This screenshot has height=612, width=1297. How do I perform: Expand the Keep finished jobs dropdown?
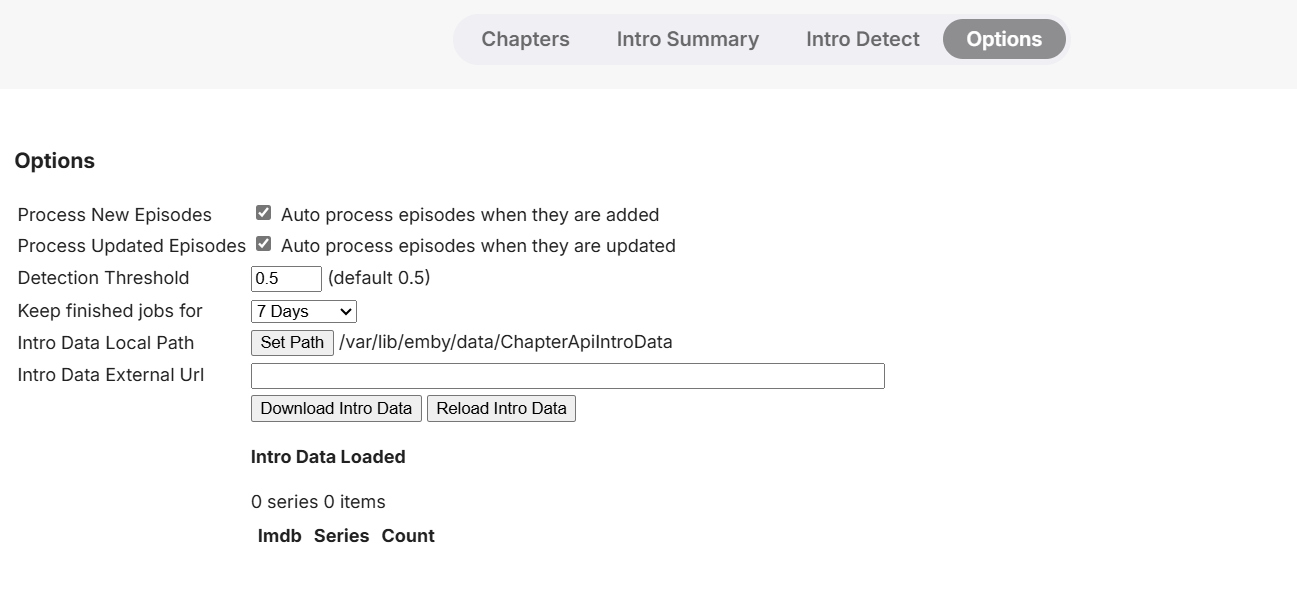pyautogui.click(x=303, y=312)
